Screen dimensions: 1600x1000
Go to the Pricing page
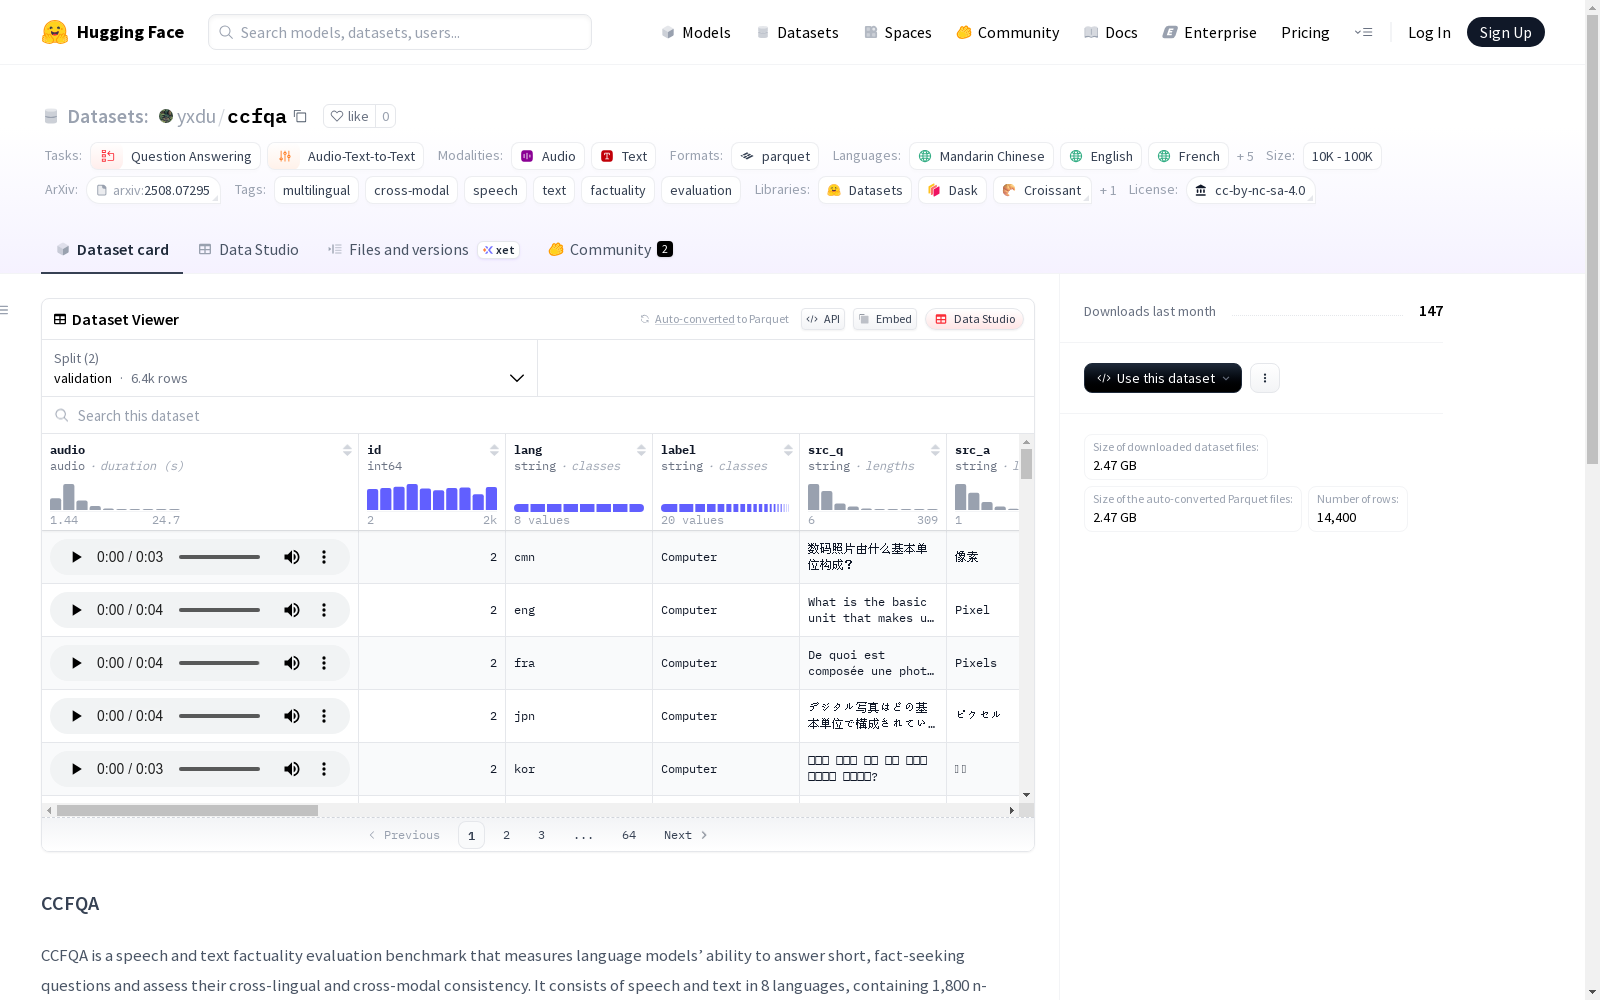[x=1305, y=32]
